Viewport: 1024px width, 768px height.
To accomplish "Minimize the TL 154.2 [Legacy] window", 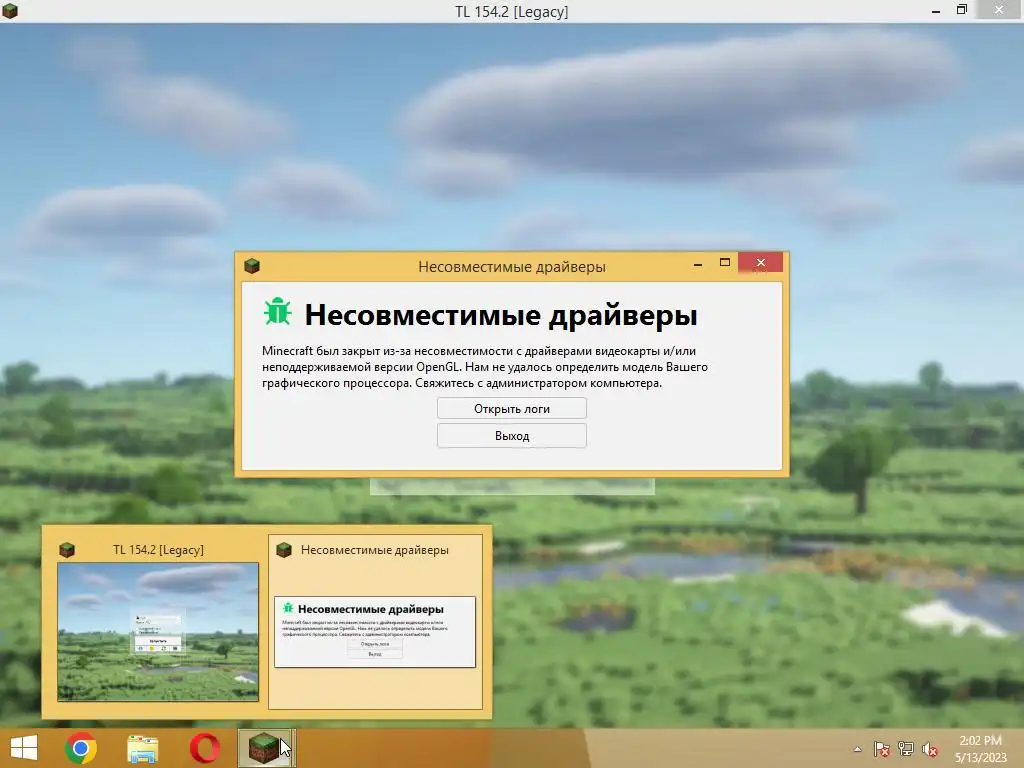I will point(936,10).
